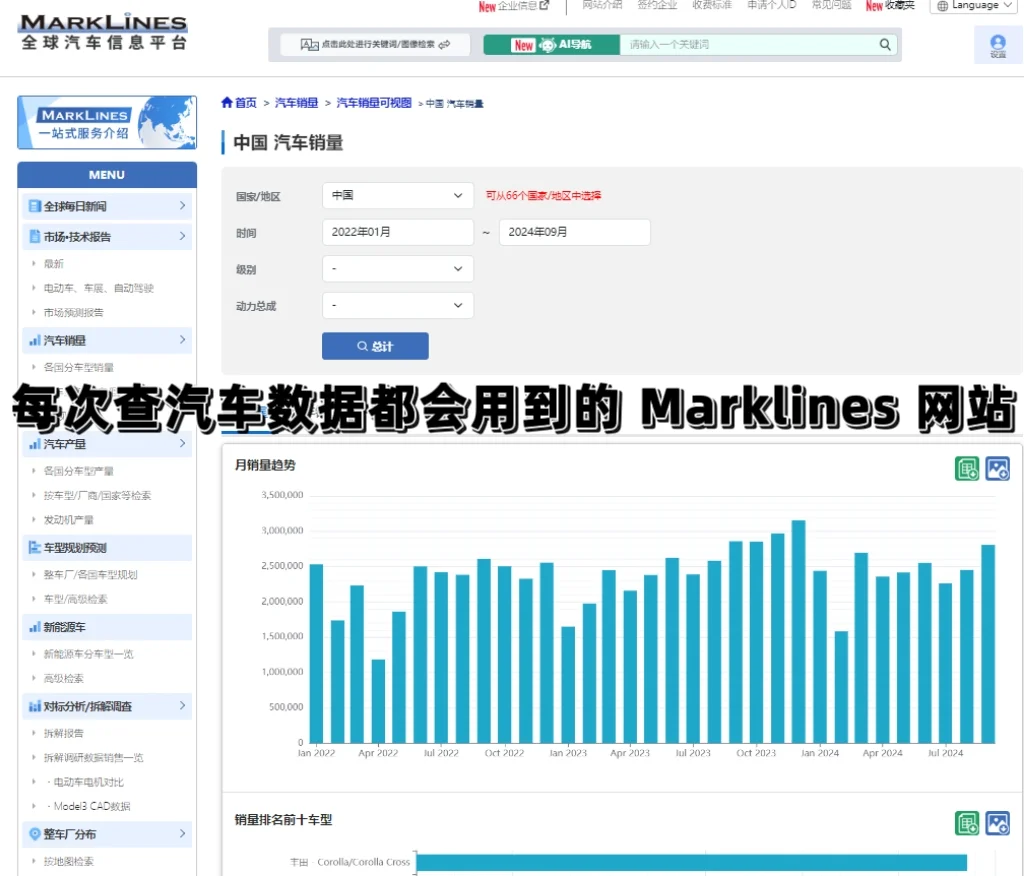Open 市场预测报告 in sidebar
The image size is (1024, 876).
73,312
